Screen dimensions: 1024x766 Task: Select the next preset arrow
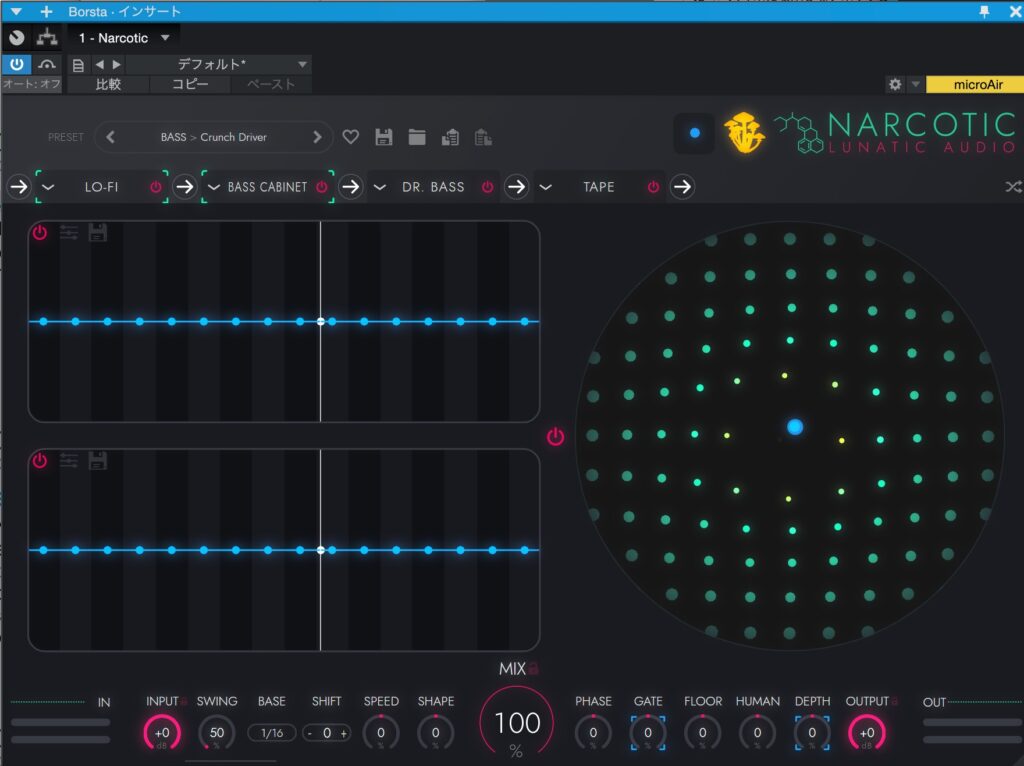pyautogui.click(x=317, y=137)
